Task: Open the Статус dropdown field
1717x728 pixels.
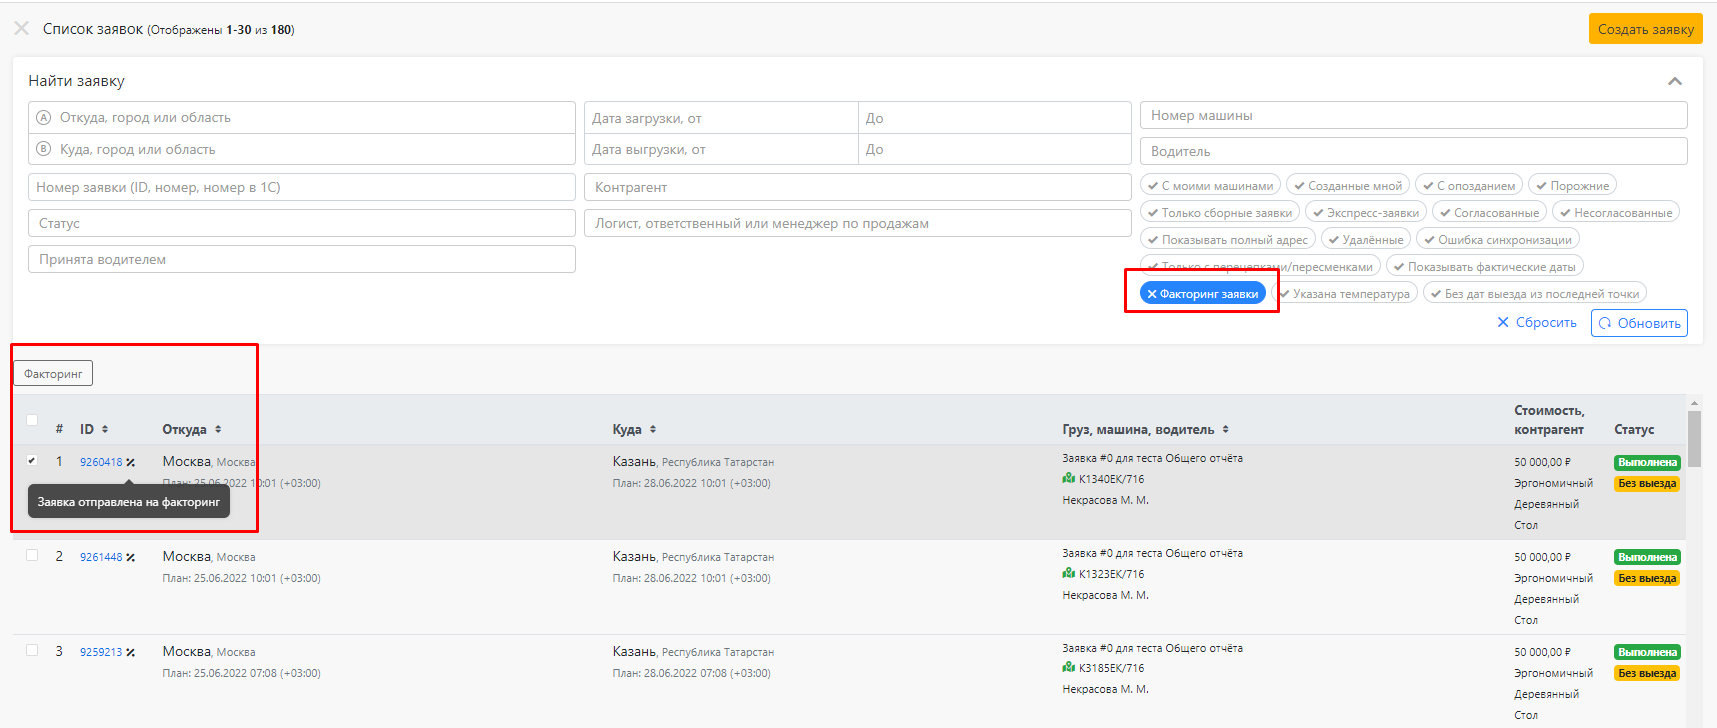Action: (x=302, y=223)
